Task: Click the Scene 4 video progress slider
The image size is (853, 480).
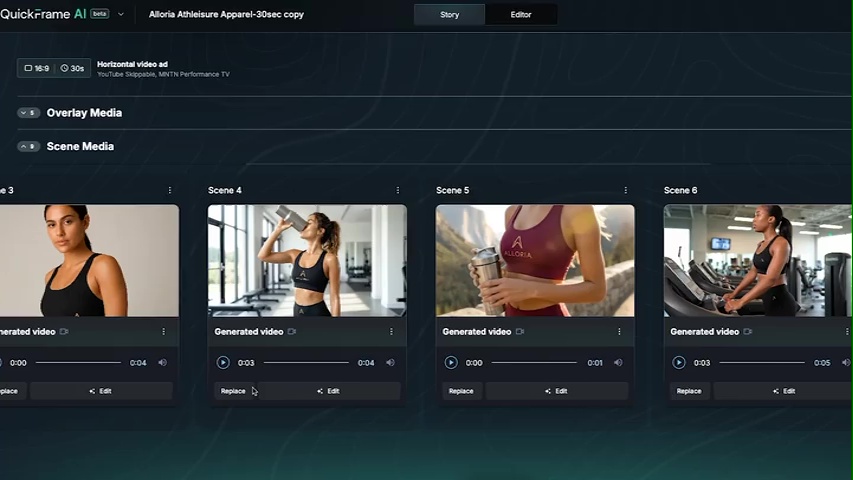Action: (x=306, y=363)
